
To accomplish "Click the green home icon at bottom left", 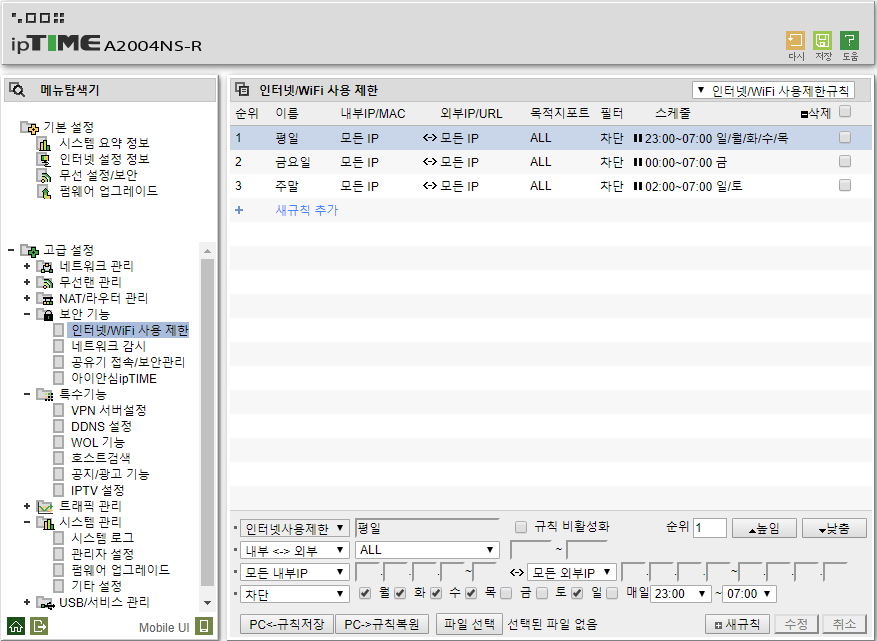I will pyautogui.click(x=16, y=626).
